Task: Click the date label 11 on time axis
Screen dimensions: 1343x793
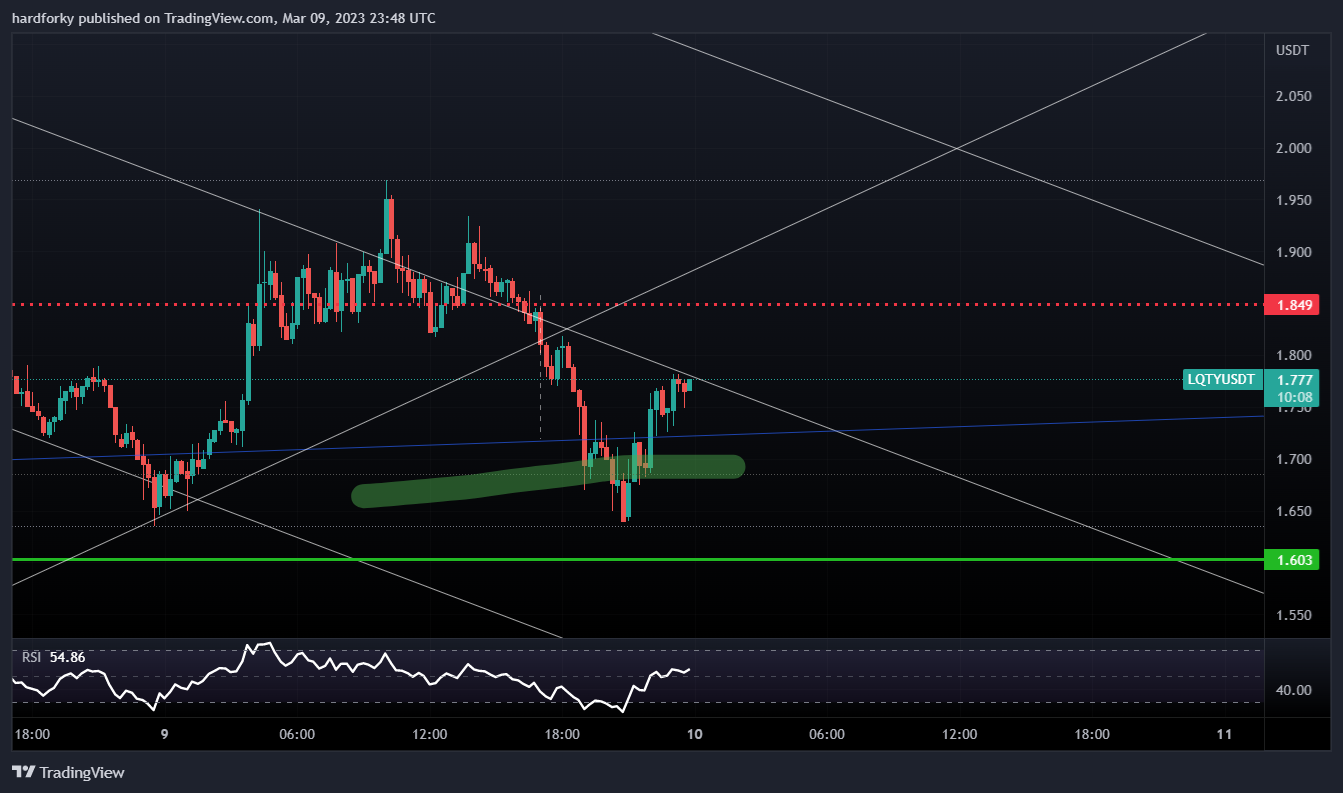Action: click(1224, 734)
